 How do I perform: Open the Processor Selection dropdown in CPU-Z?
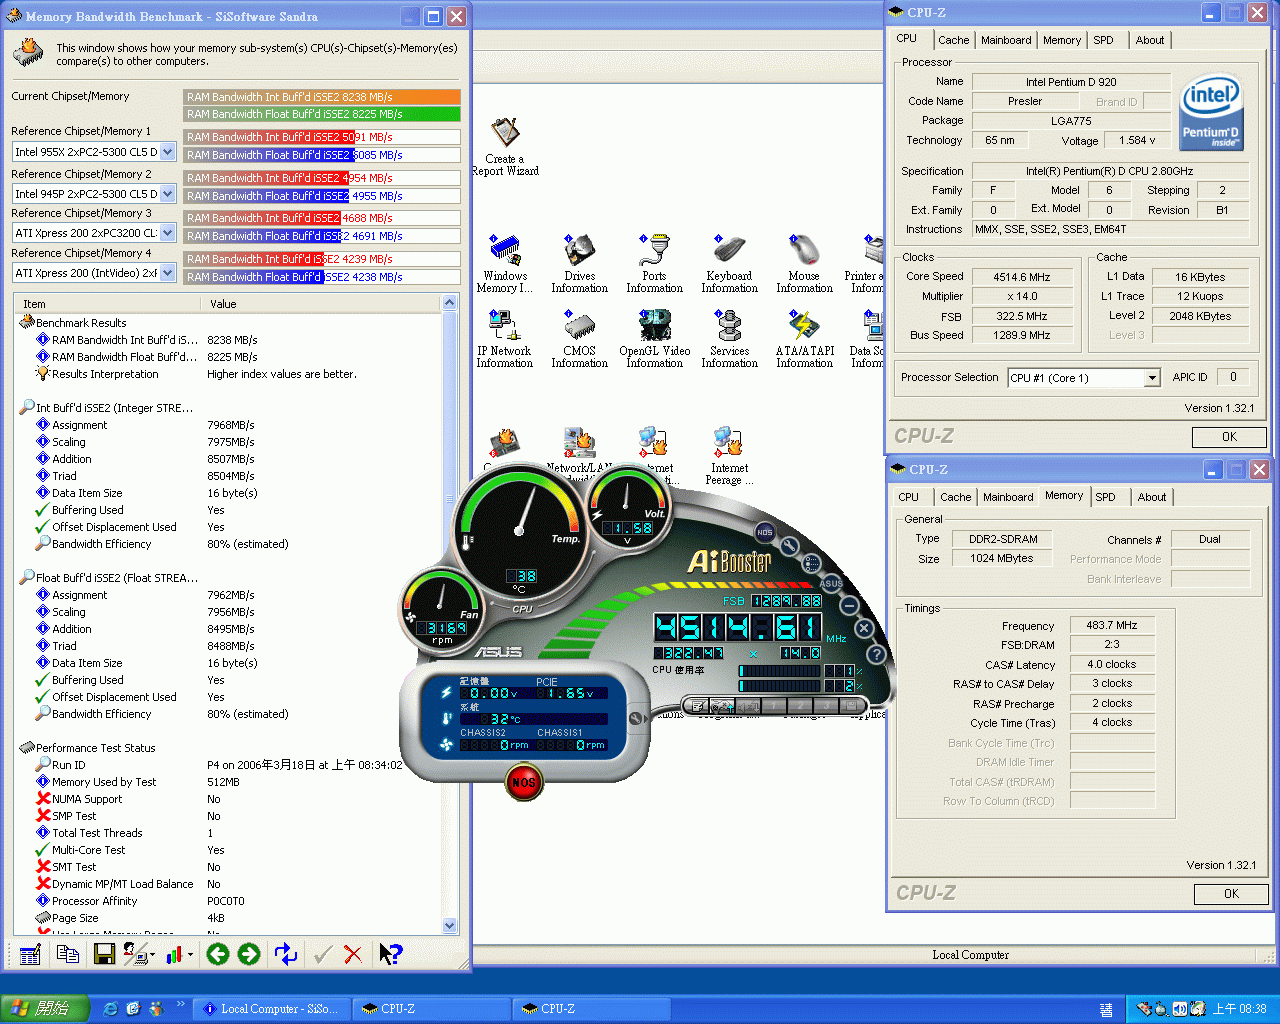point(1152,378)
